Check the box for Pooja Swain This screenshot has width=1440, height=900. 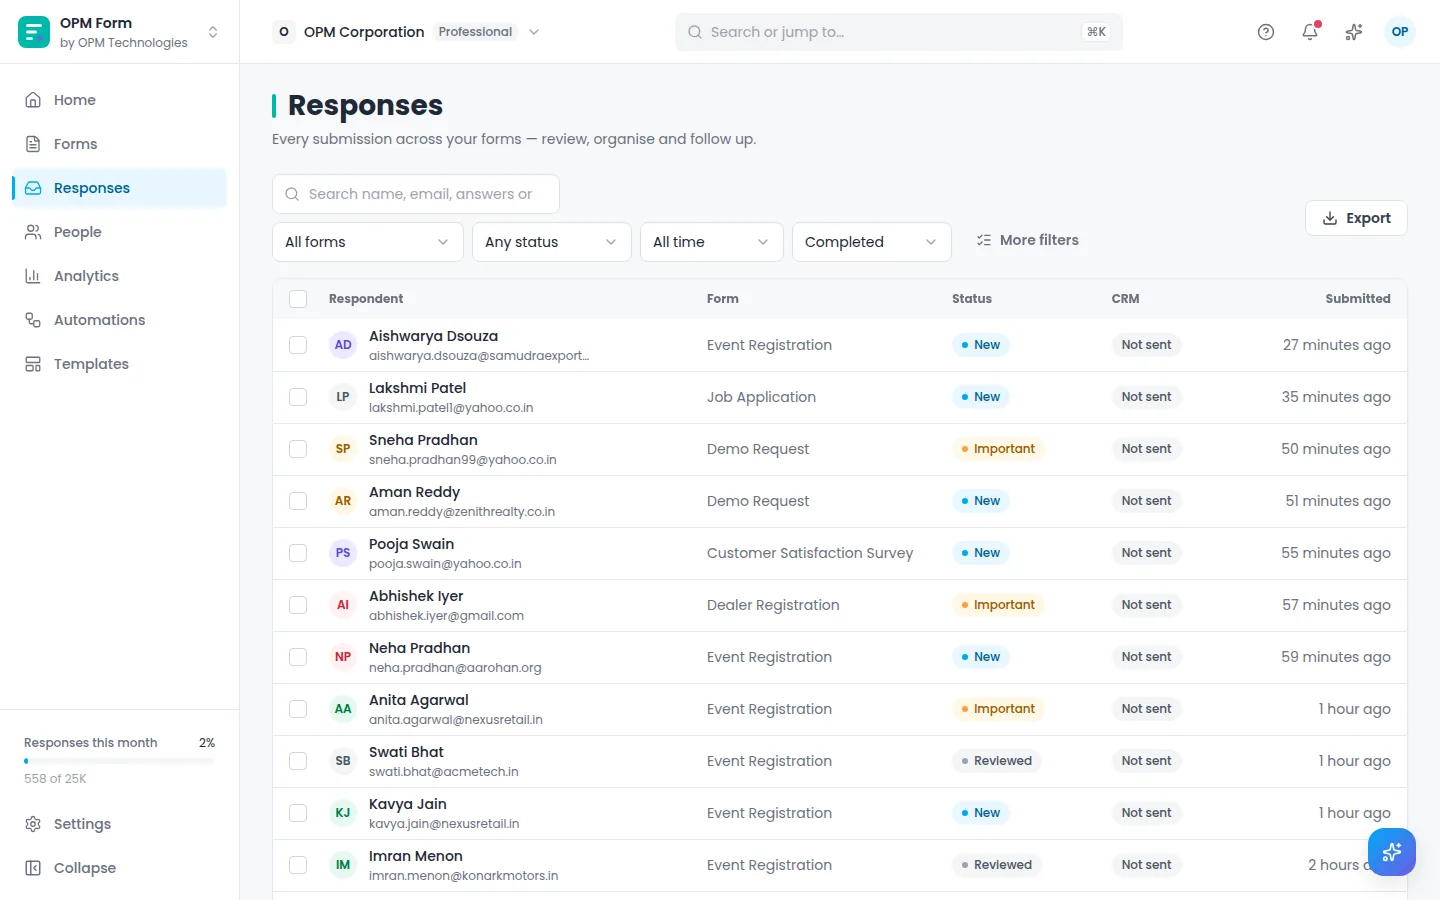298,553
